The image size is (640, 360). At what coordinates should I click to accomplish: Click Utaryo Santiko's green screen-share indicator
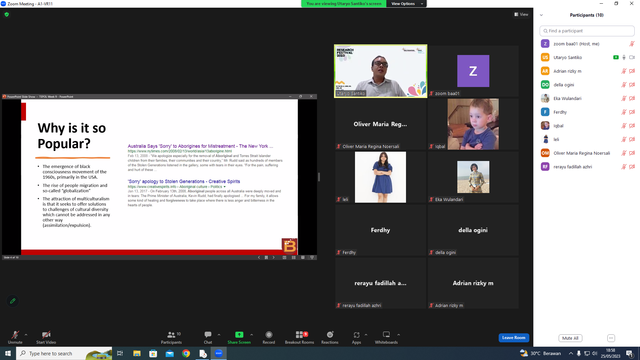click(x=616, y=57)
